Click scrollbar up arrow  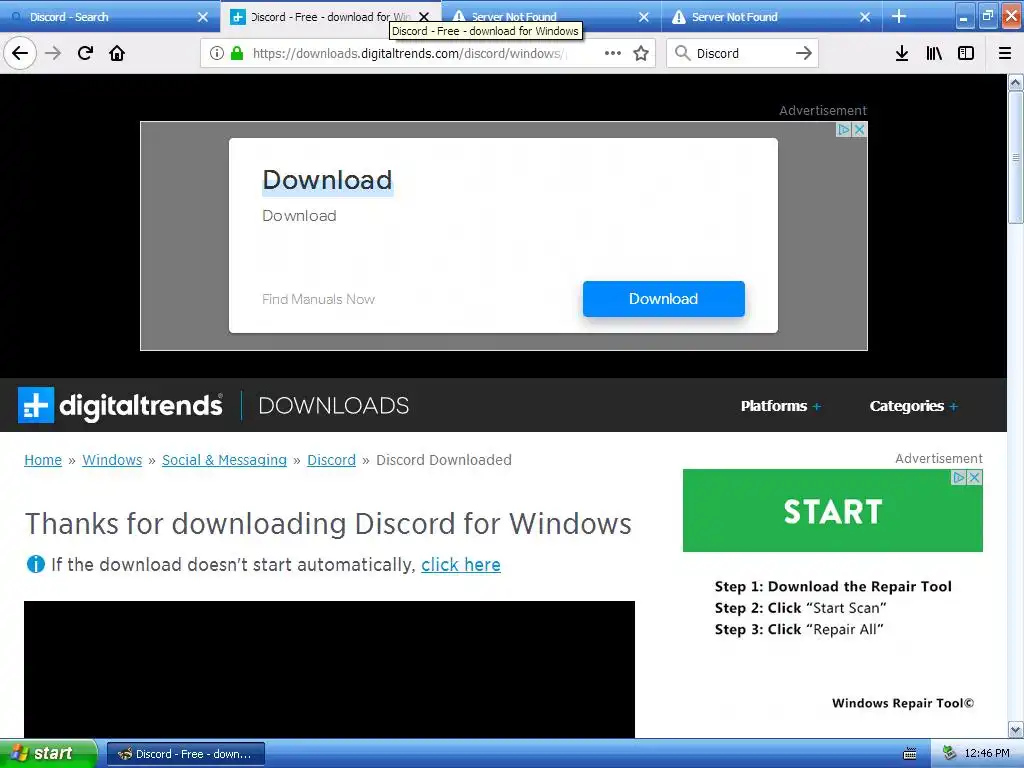1016,82
